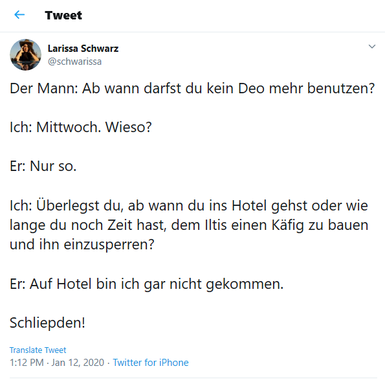Open Larissa Schwarz display name profile
This screenshot has width=385, height=386.
[83, 49]
